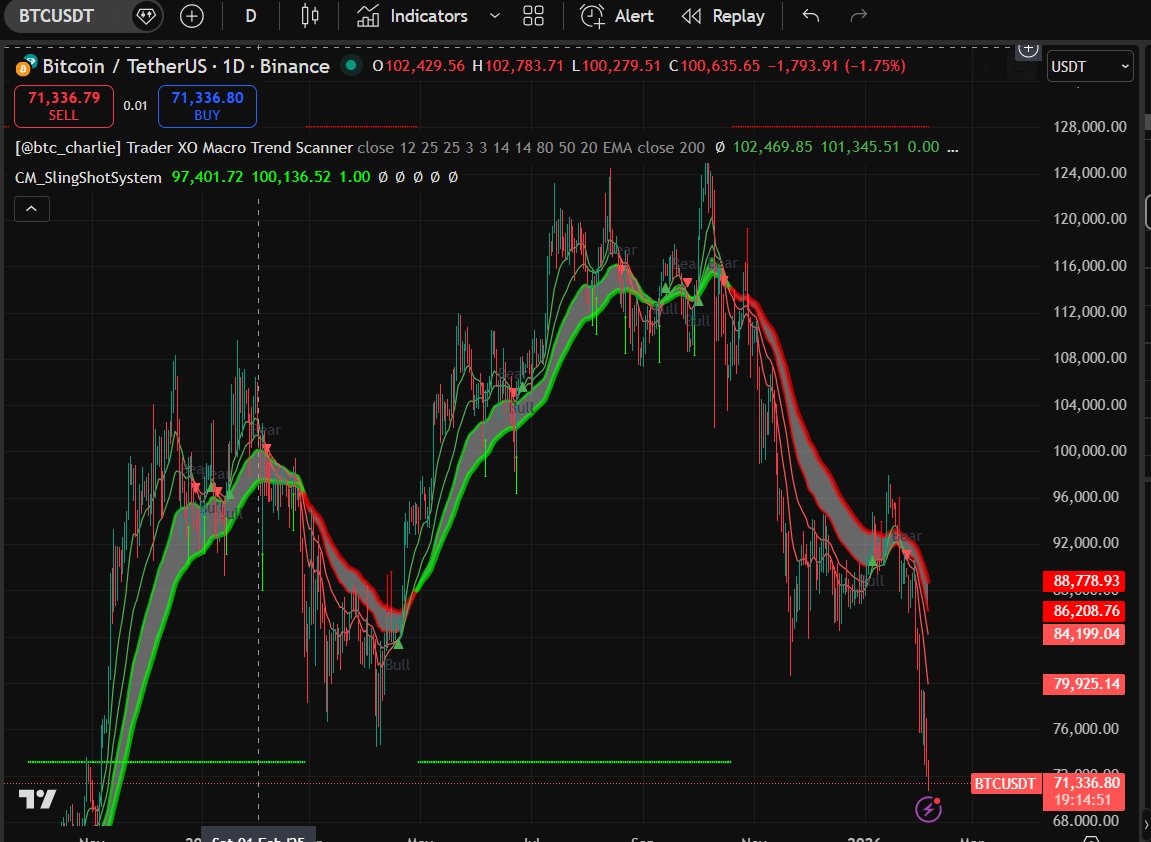
Task: Click the diamond premium badge icon
Action: click(x=146, y=15)
